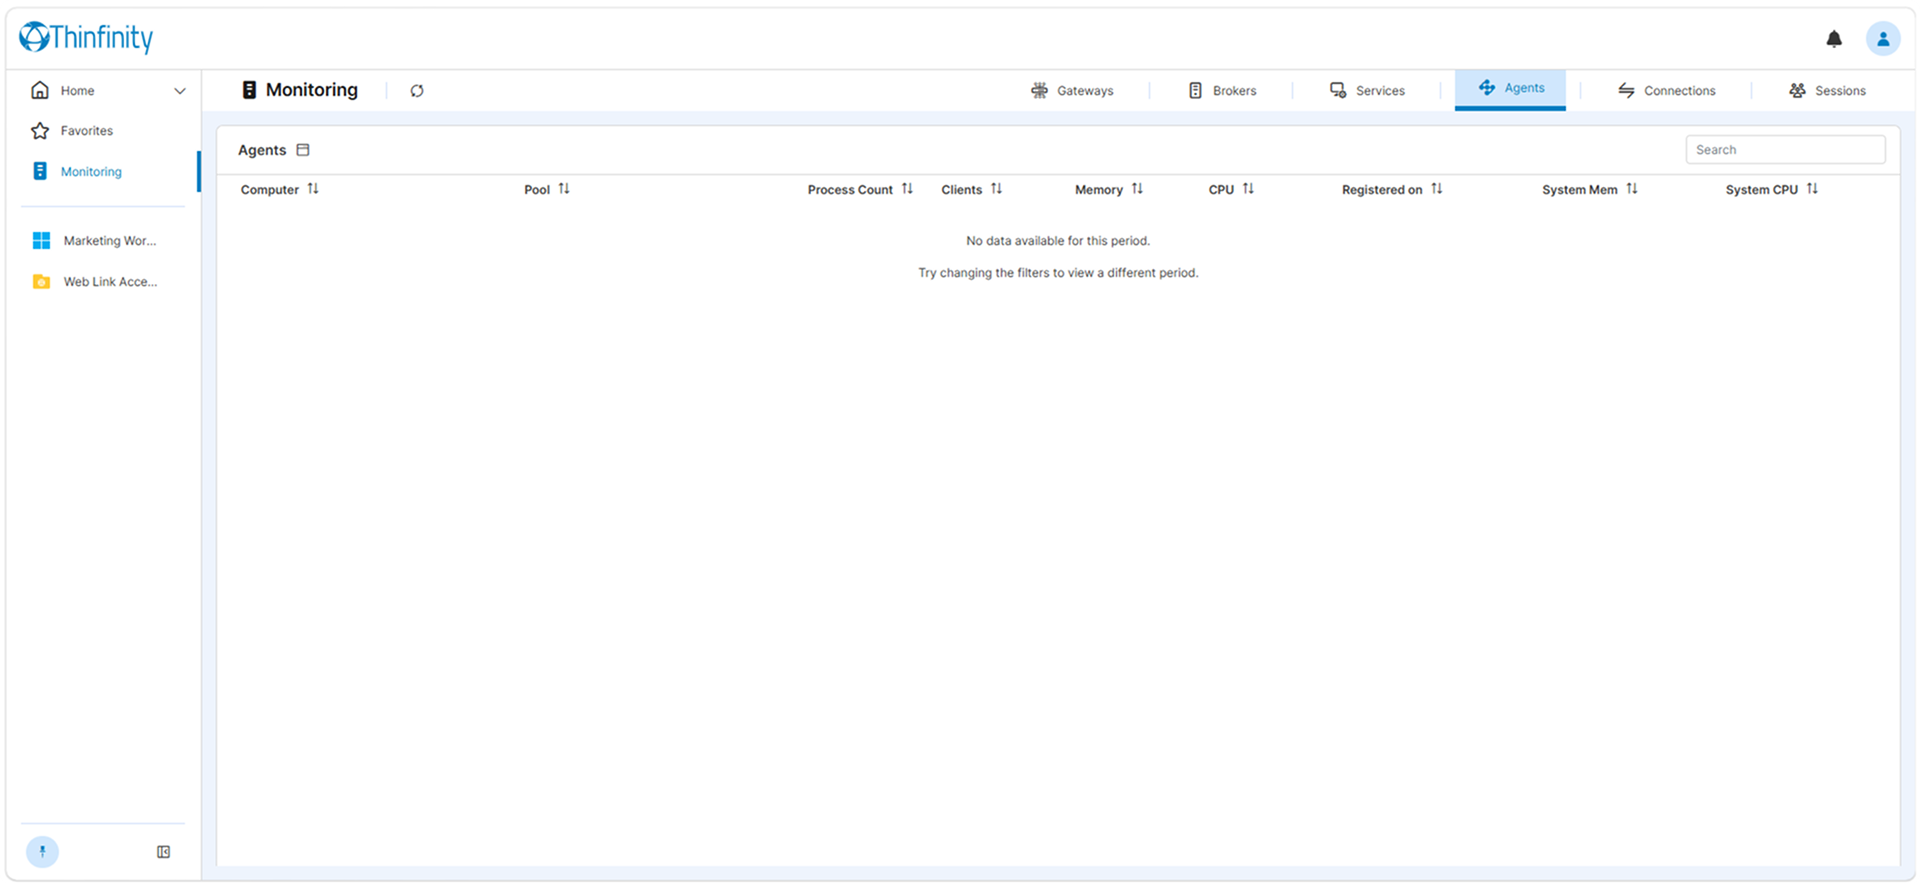
Task: Click the Monitoring page heading
Action: (x=311, y=90)
